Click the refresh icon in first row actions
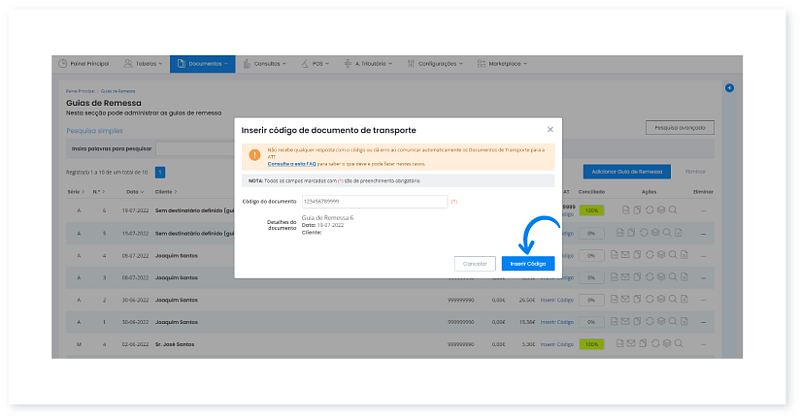 point(649,211)
